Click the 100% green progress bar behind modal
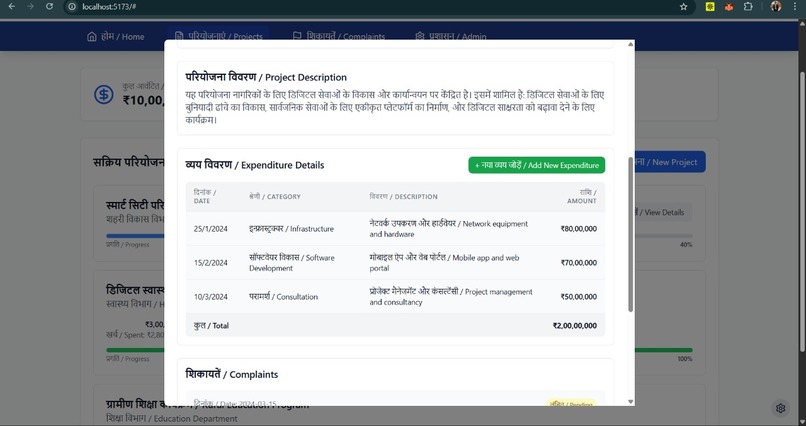This screenshot has width=806, height=426. pos(663,350)
